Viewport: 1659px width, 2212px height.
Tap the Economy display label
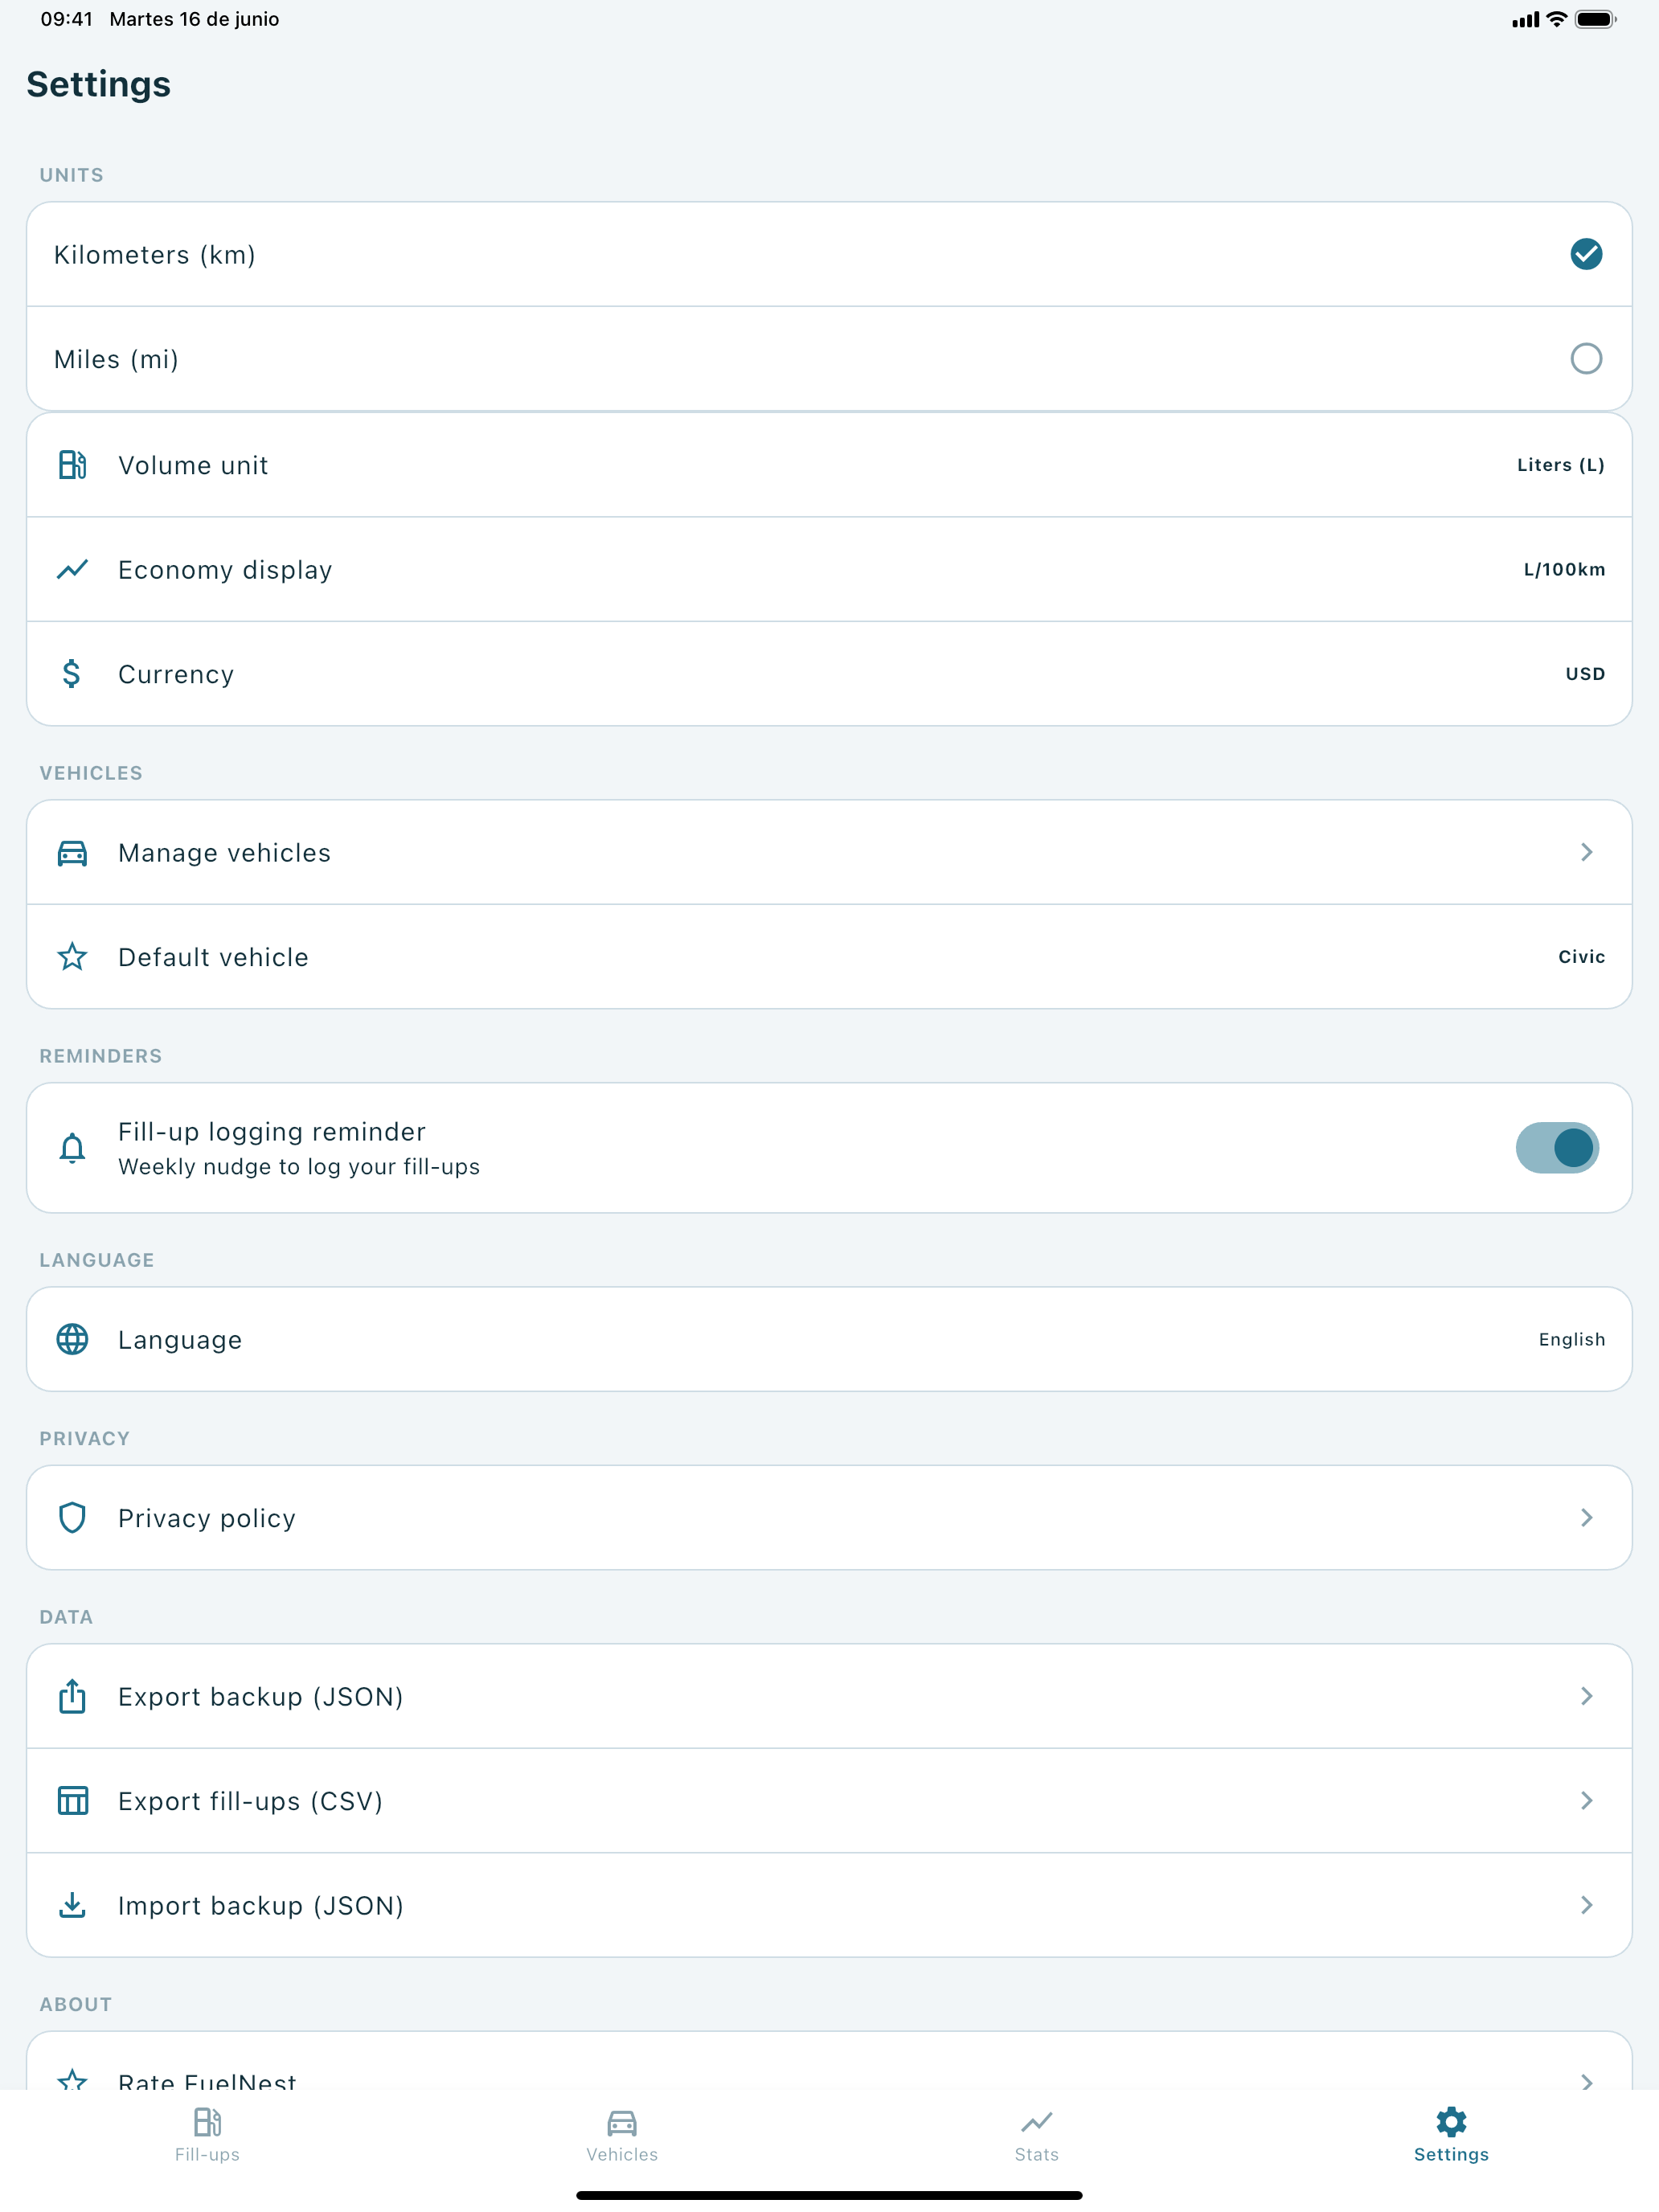tap(225, 570)
